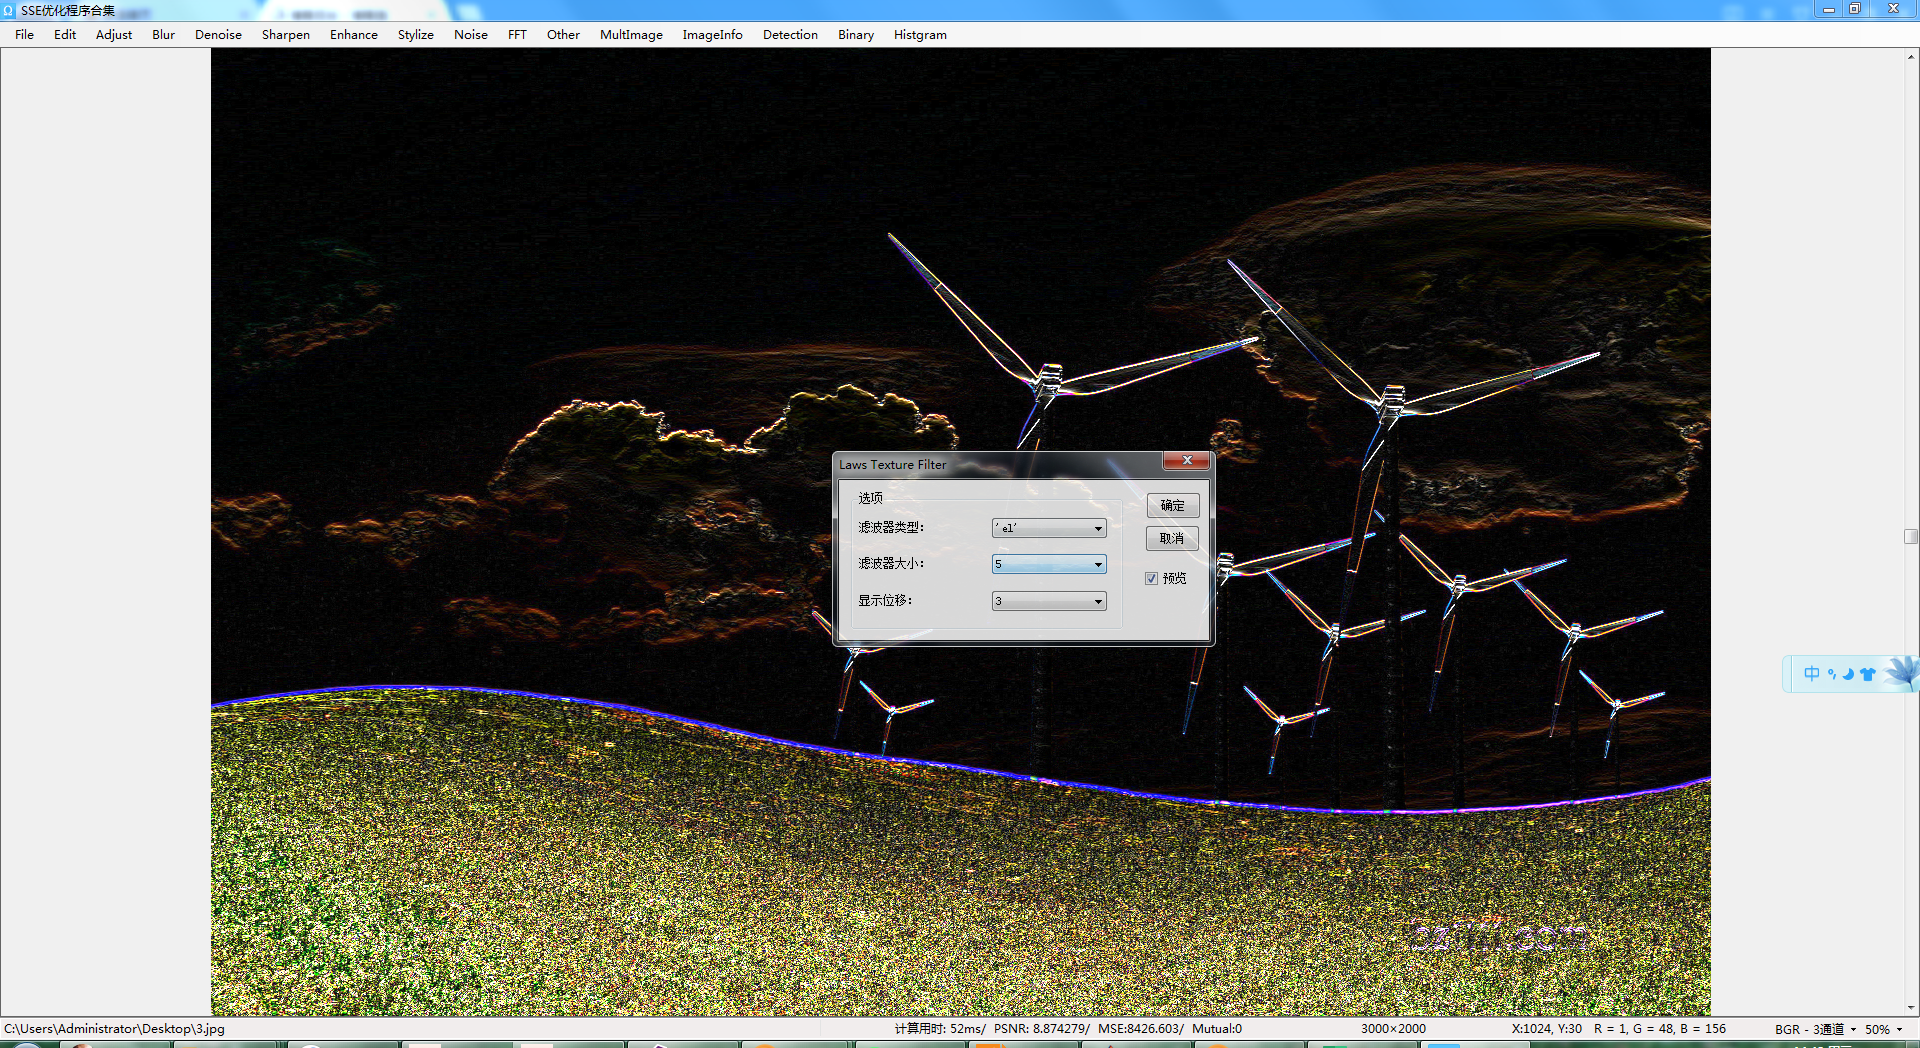Click the application icon in the title bar
Screen dimensions: 1920x1048
9,10
